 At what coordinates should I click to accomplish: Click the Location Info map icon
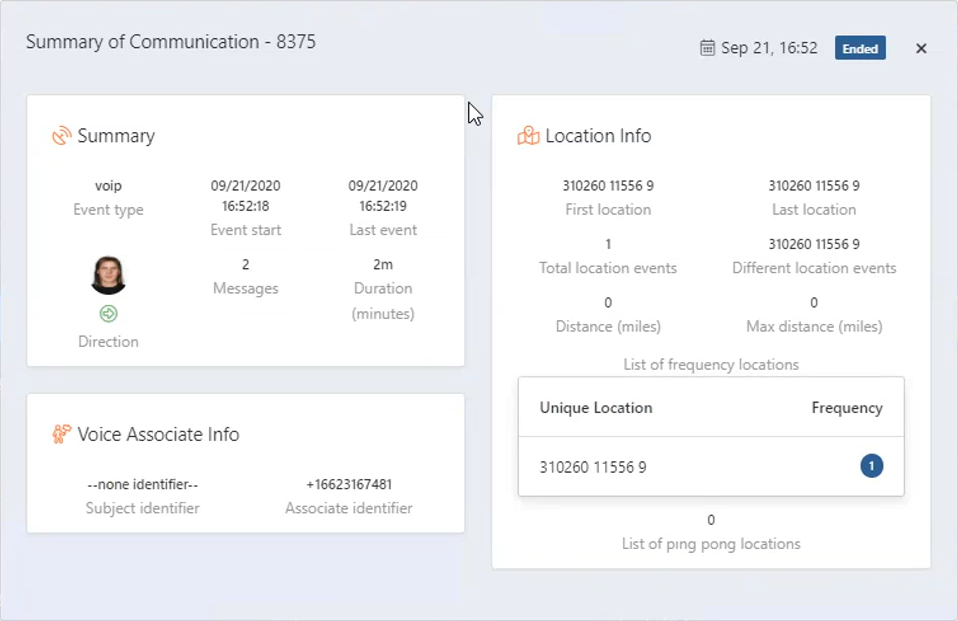coord(528,136)
